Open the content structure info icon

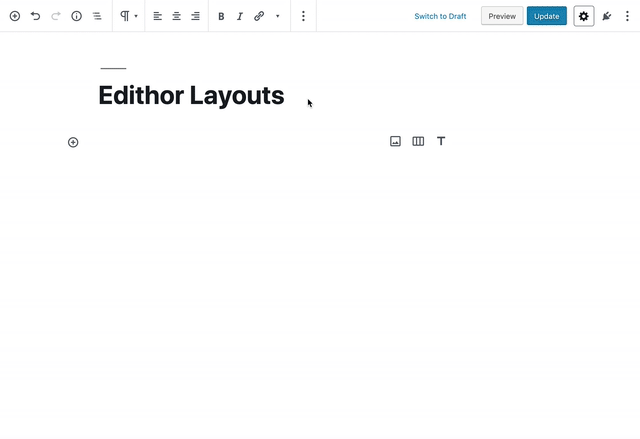(x=76, y=16)
